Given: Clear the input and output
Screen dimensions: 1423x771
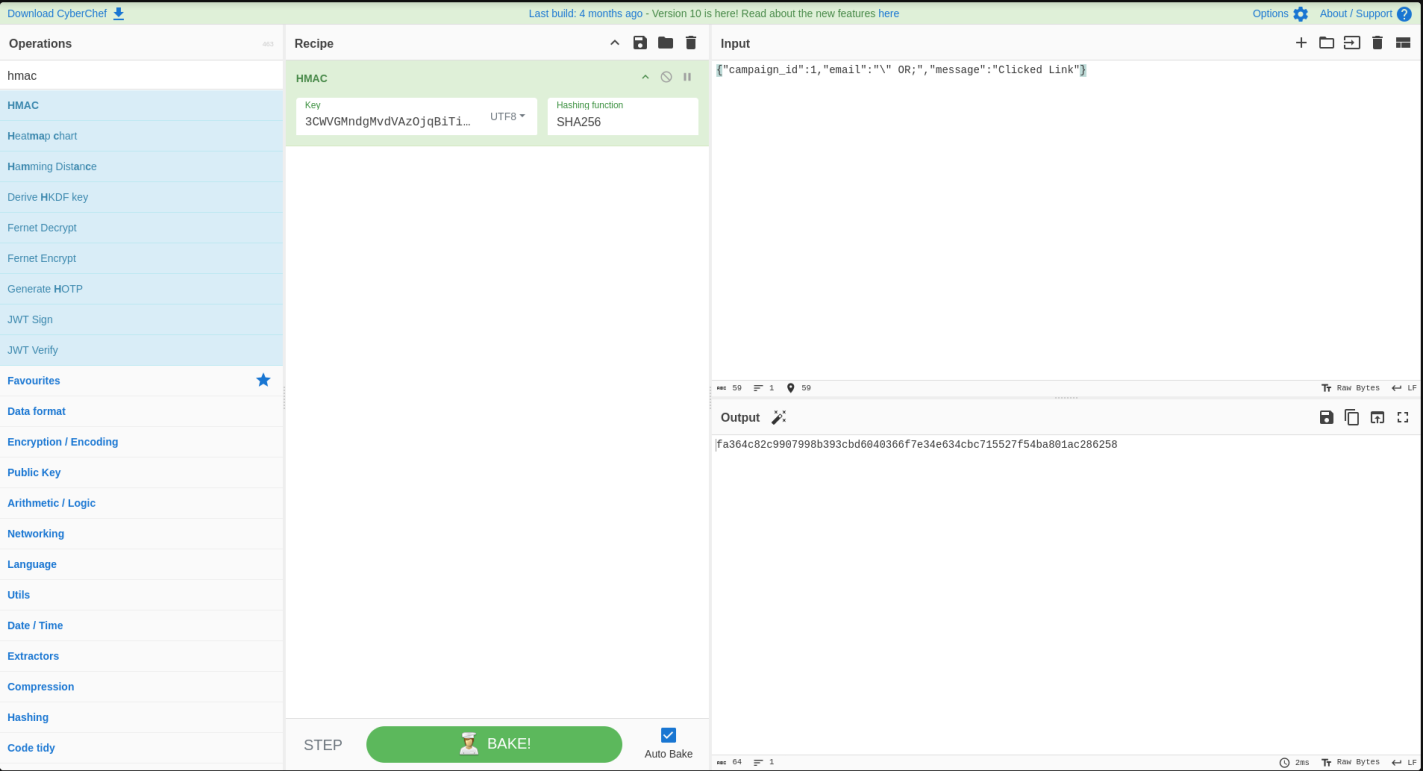Looking at the screenshot, I should coord(1377,43).
